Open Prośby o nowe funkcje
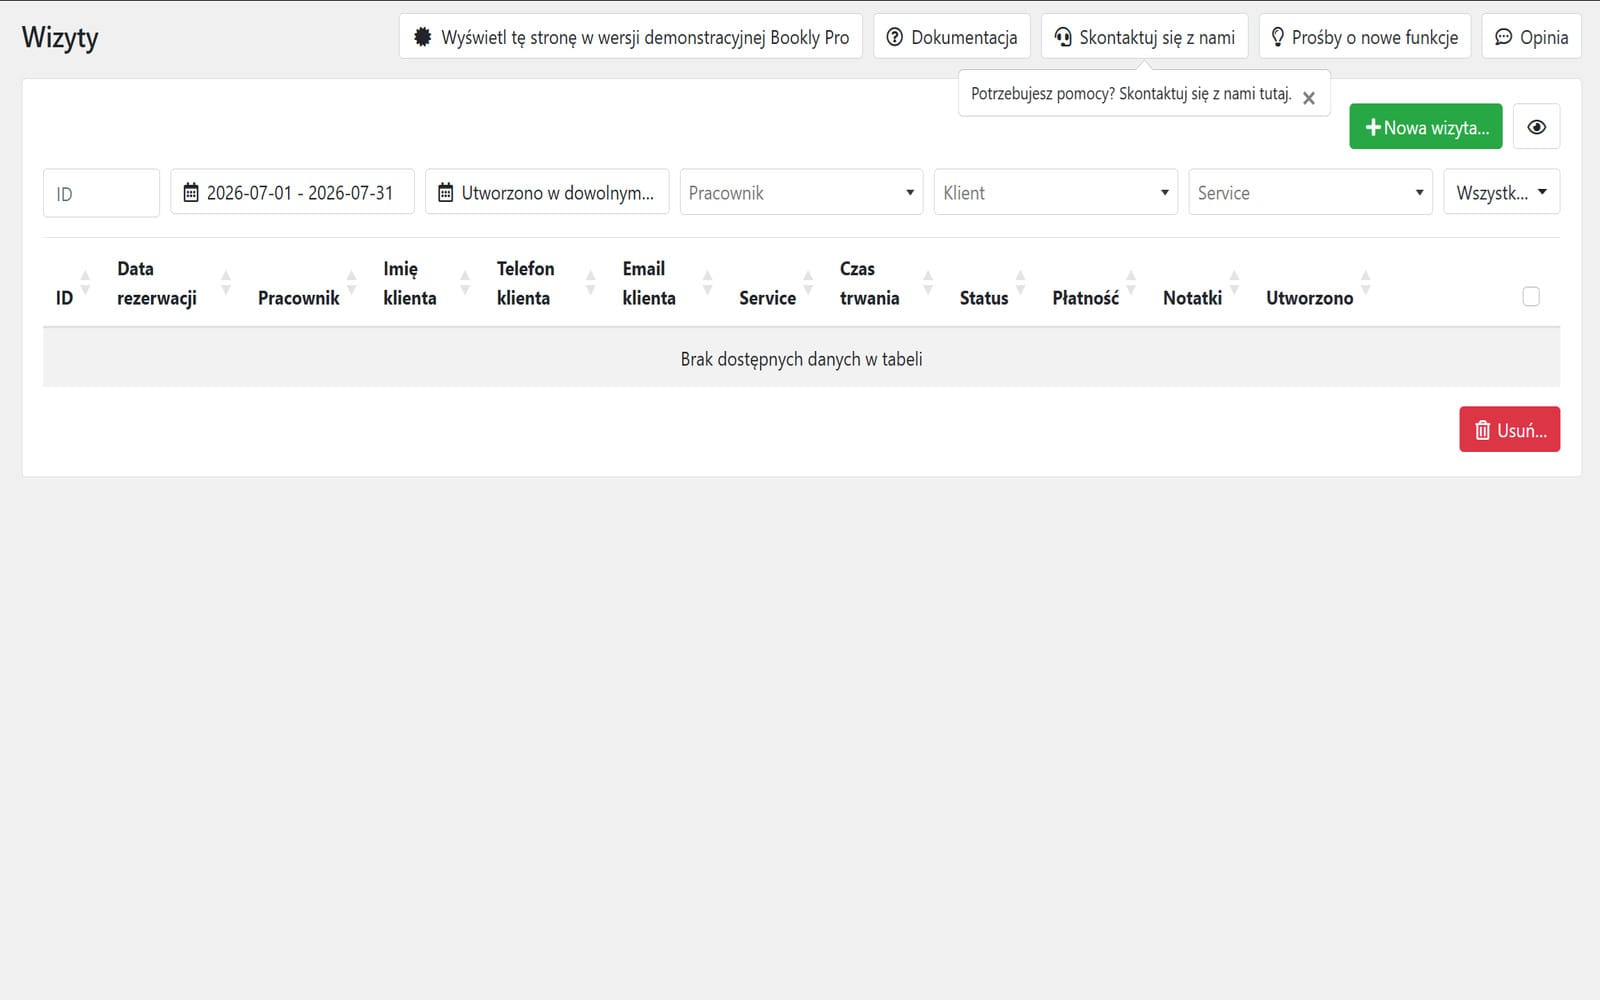The width and height of the screenshot is (1600, 1000). [x=1364, y=37]
